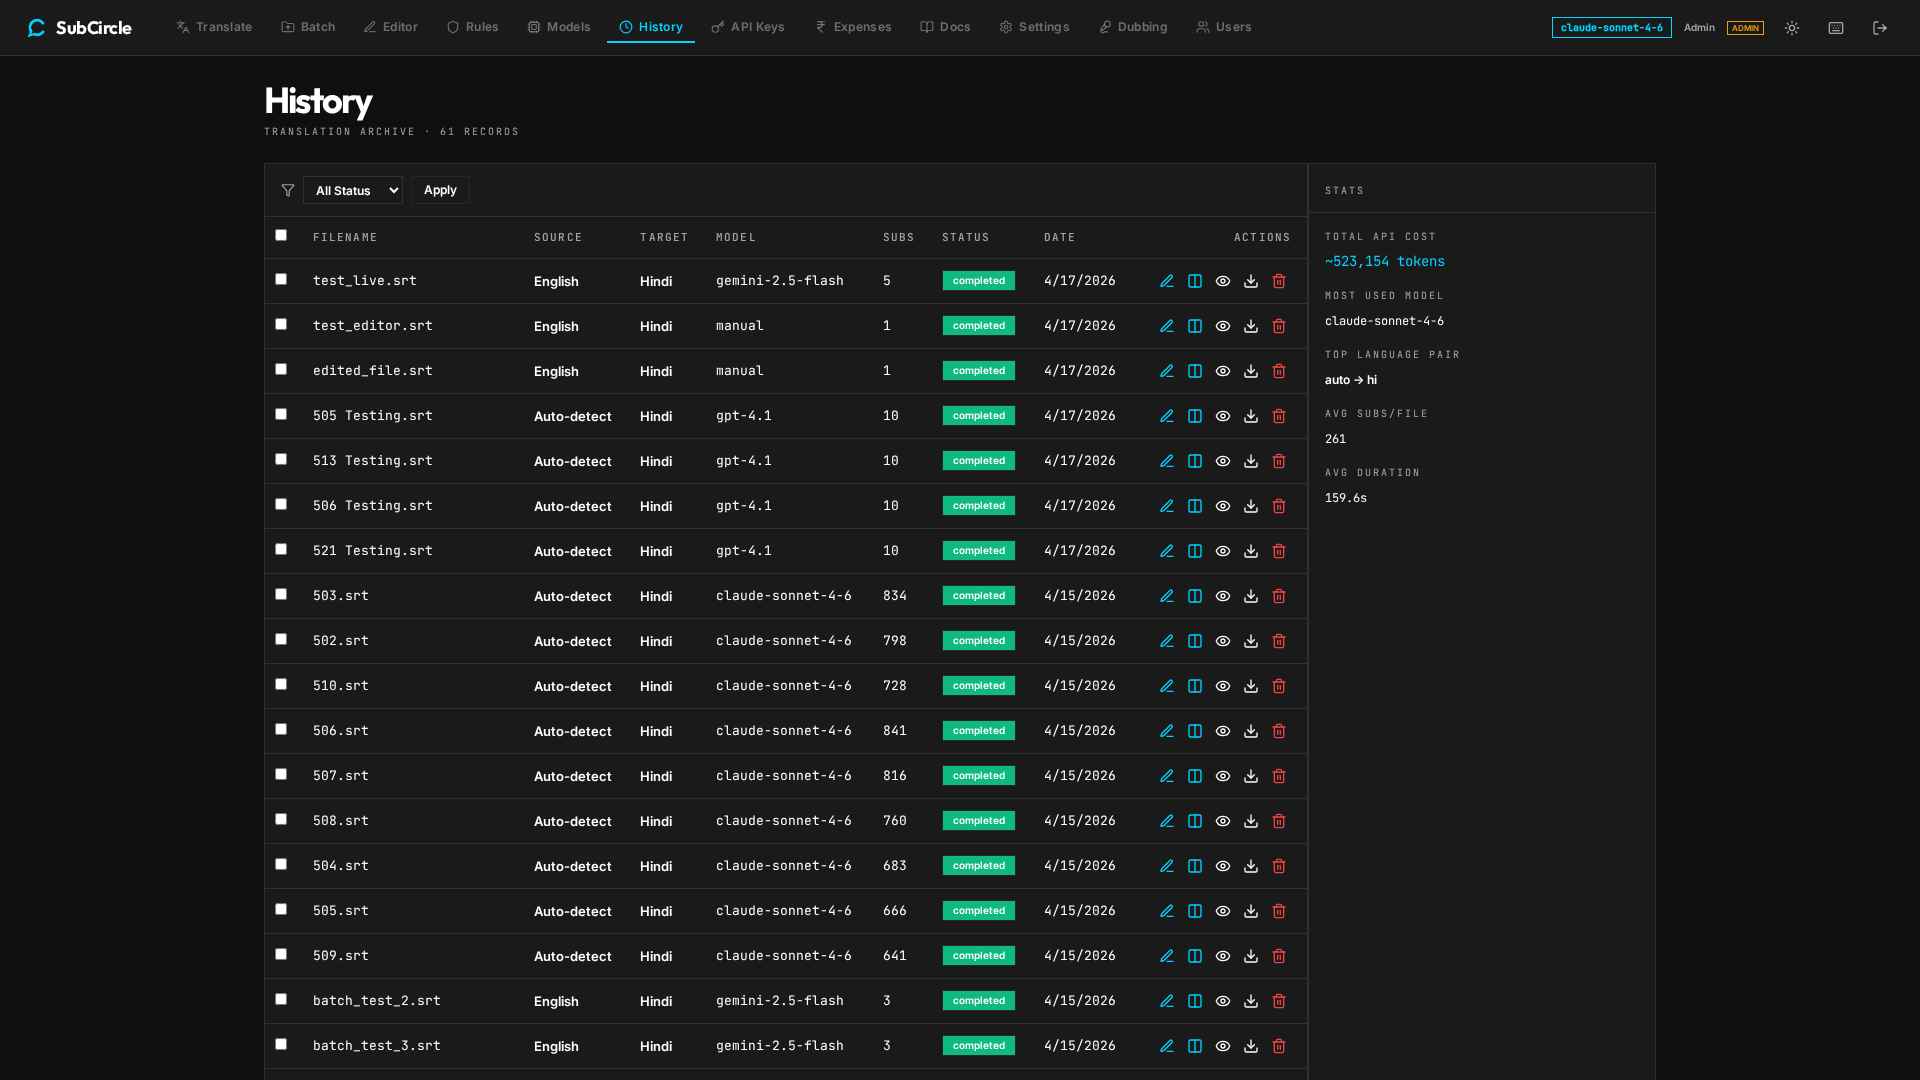Viewport: 1920px width, 1080px height.
Task: Go to the SubCircle home logo
Action: click(80, 28)
